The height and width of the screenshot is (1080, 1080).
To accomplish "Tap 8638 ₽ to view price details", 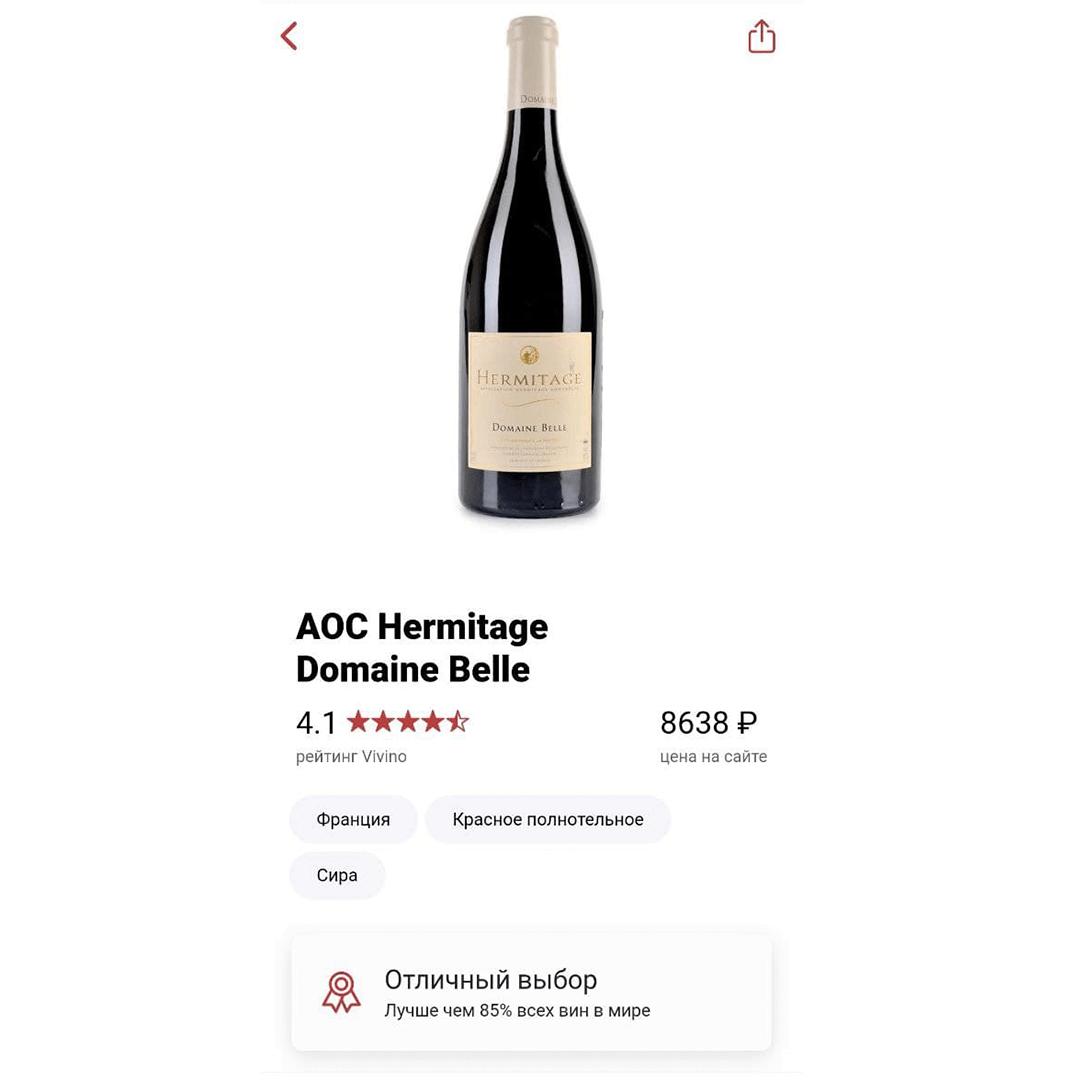I will coord(708,722).
